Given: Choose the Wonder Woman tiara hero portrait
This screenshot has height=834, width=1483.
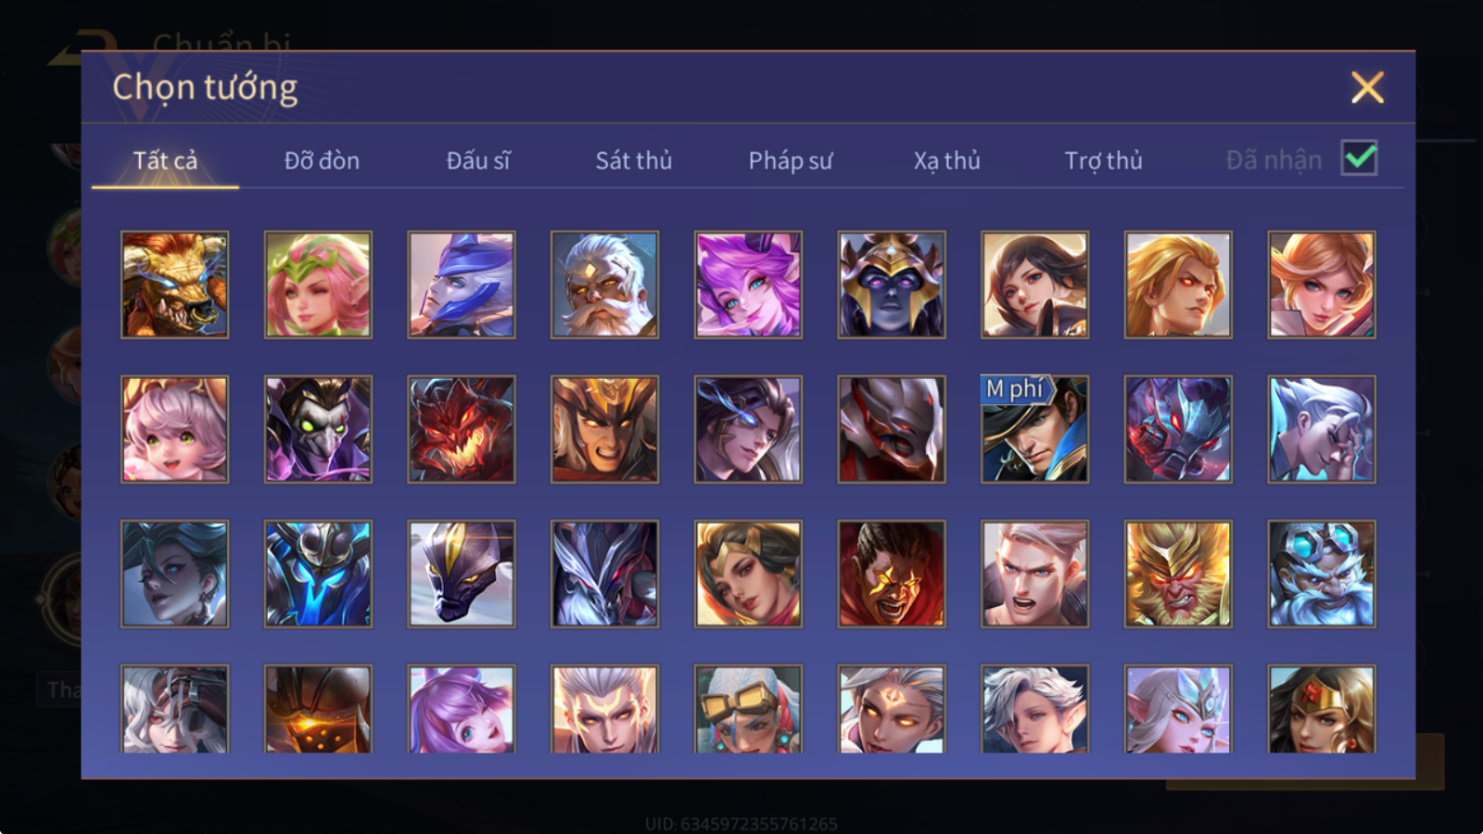Looking at the screenshot, I should (x=1322, y=709).
